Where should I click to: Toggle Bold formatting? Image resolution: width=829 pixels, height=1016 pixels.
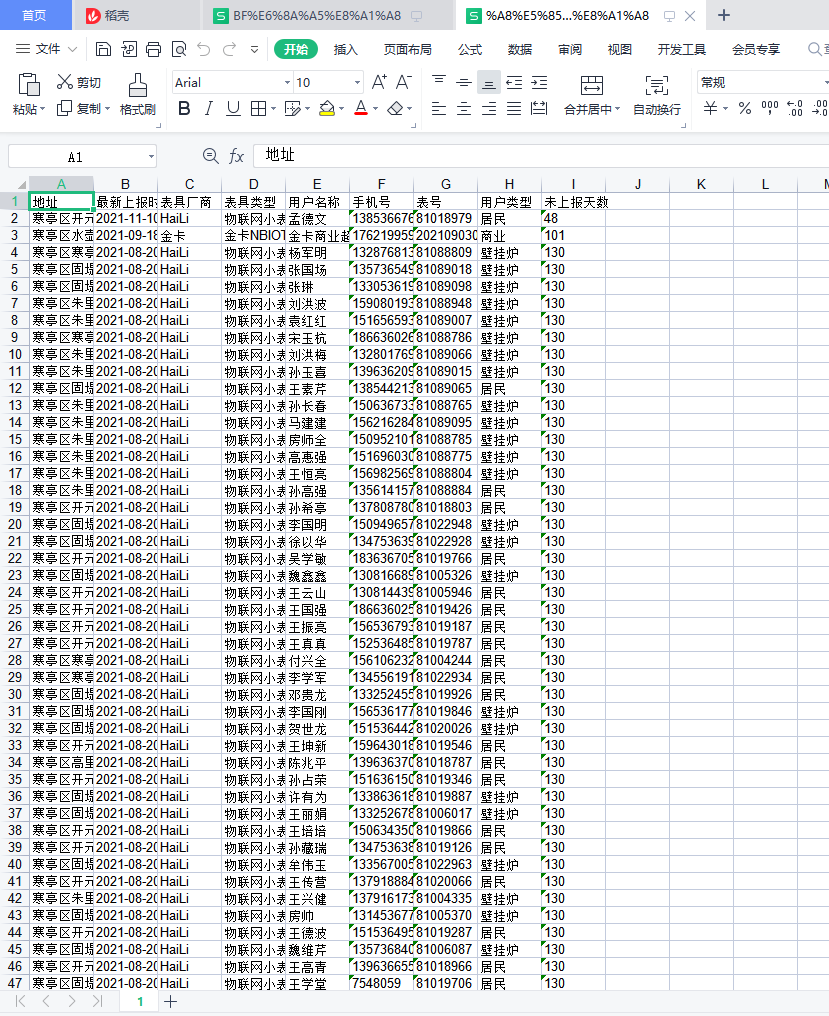point(184,108)
